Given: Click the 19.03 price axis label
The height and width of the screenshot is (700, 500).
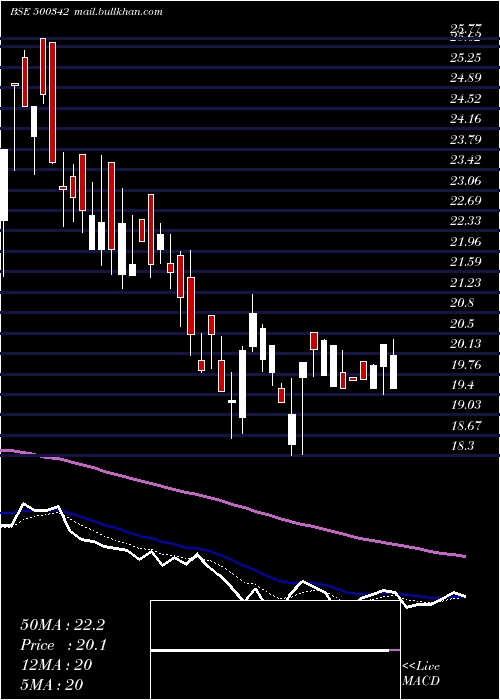Looking at the screenshot, I should 466,405.
